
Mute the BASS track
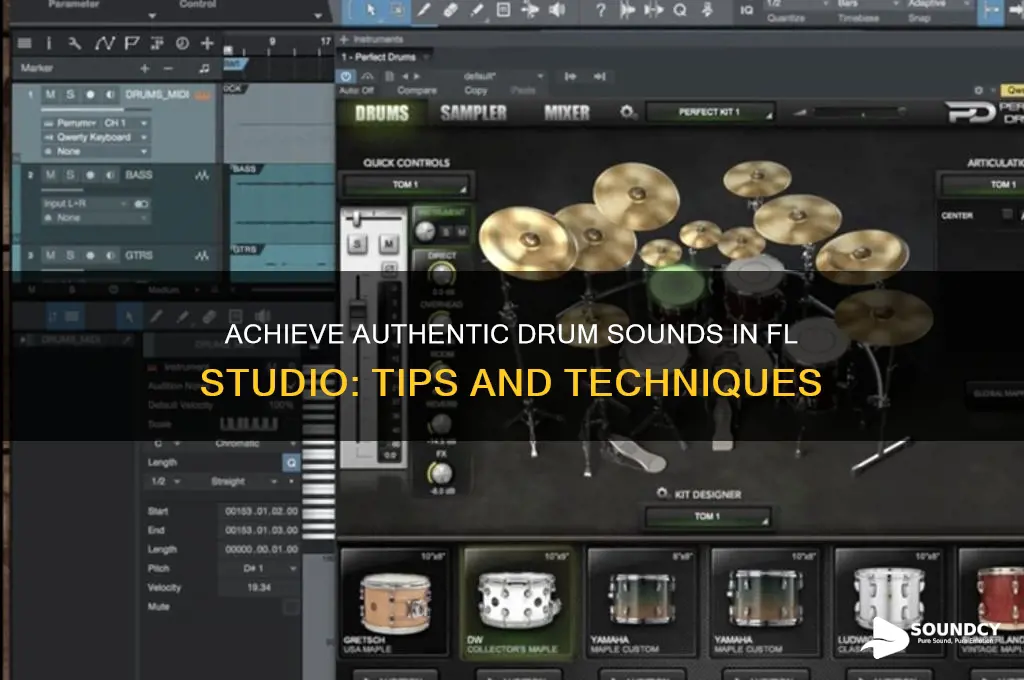click(x=50, y=175)
